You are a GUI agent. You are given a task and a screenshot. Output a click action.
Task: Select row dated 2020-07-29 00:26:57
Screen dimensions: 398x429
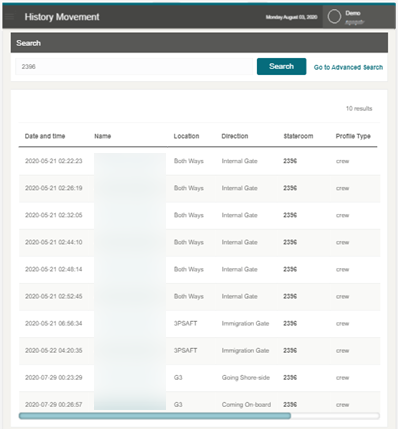click(199, 403)
